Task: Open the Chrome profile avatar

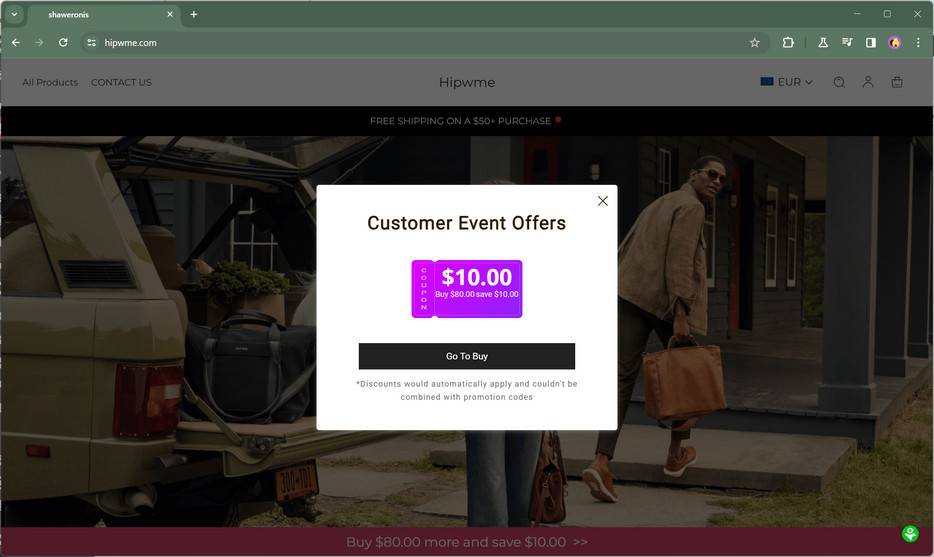Action: [894, 43]
